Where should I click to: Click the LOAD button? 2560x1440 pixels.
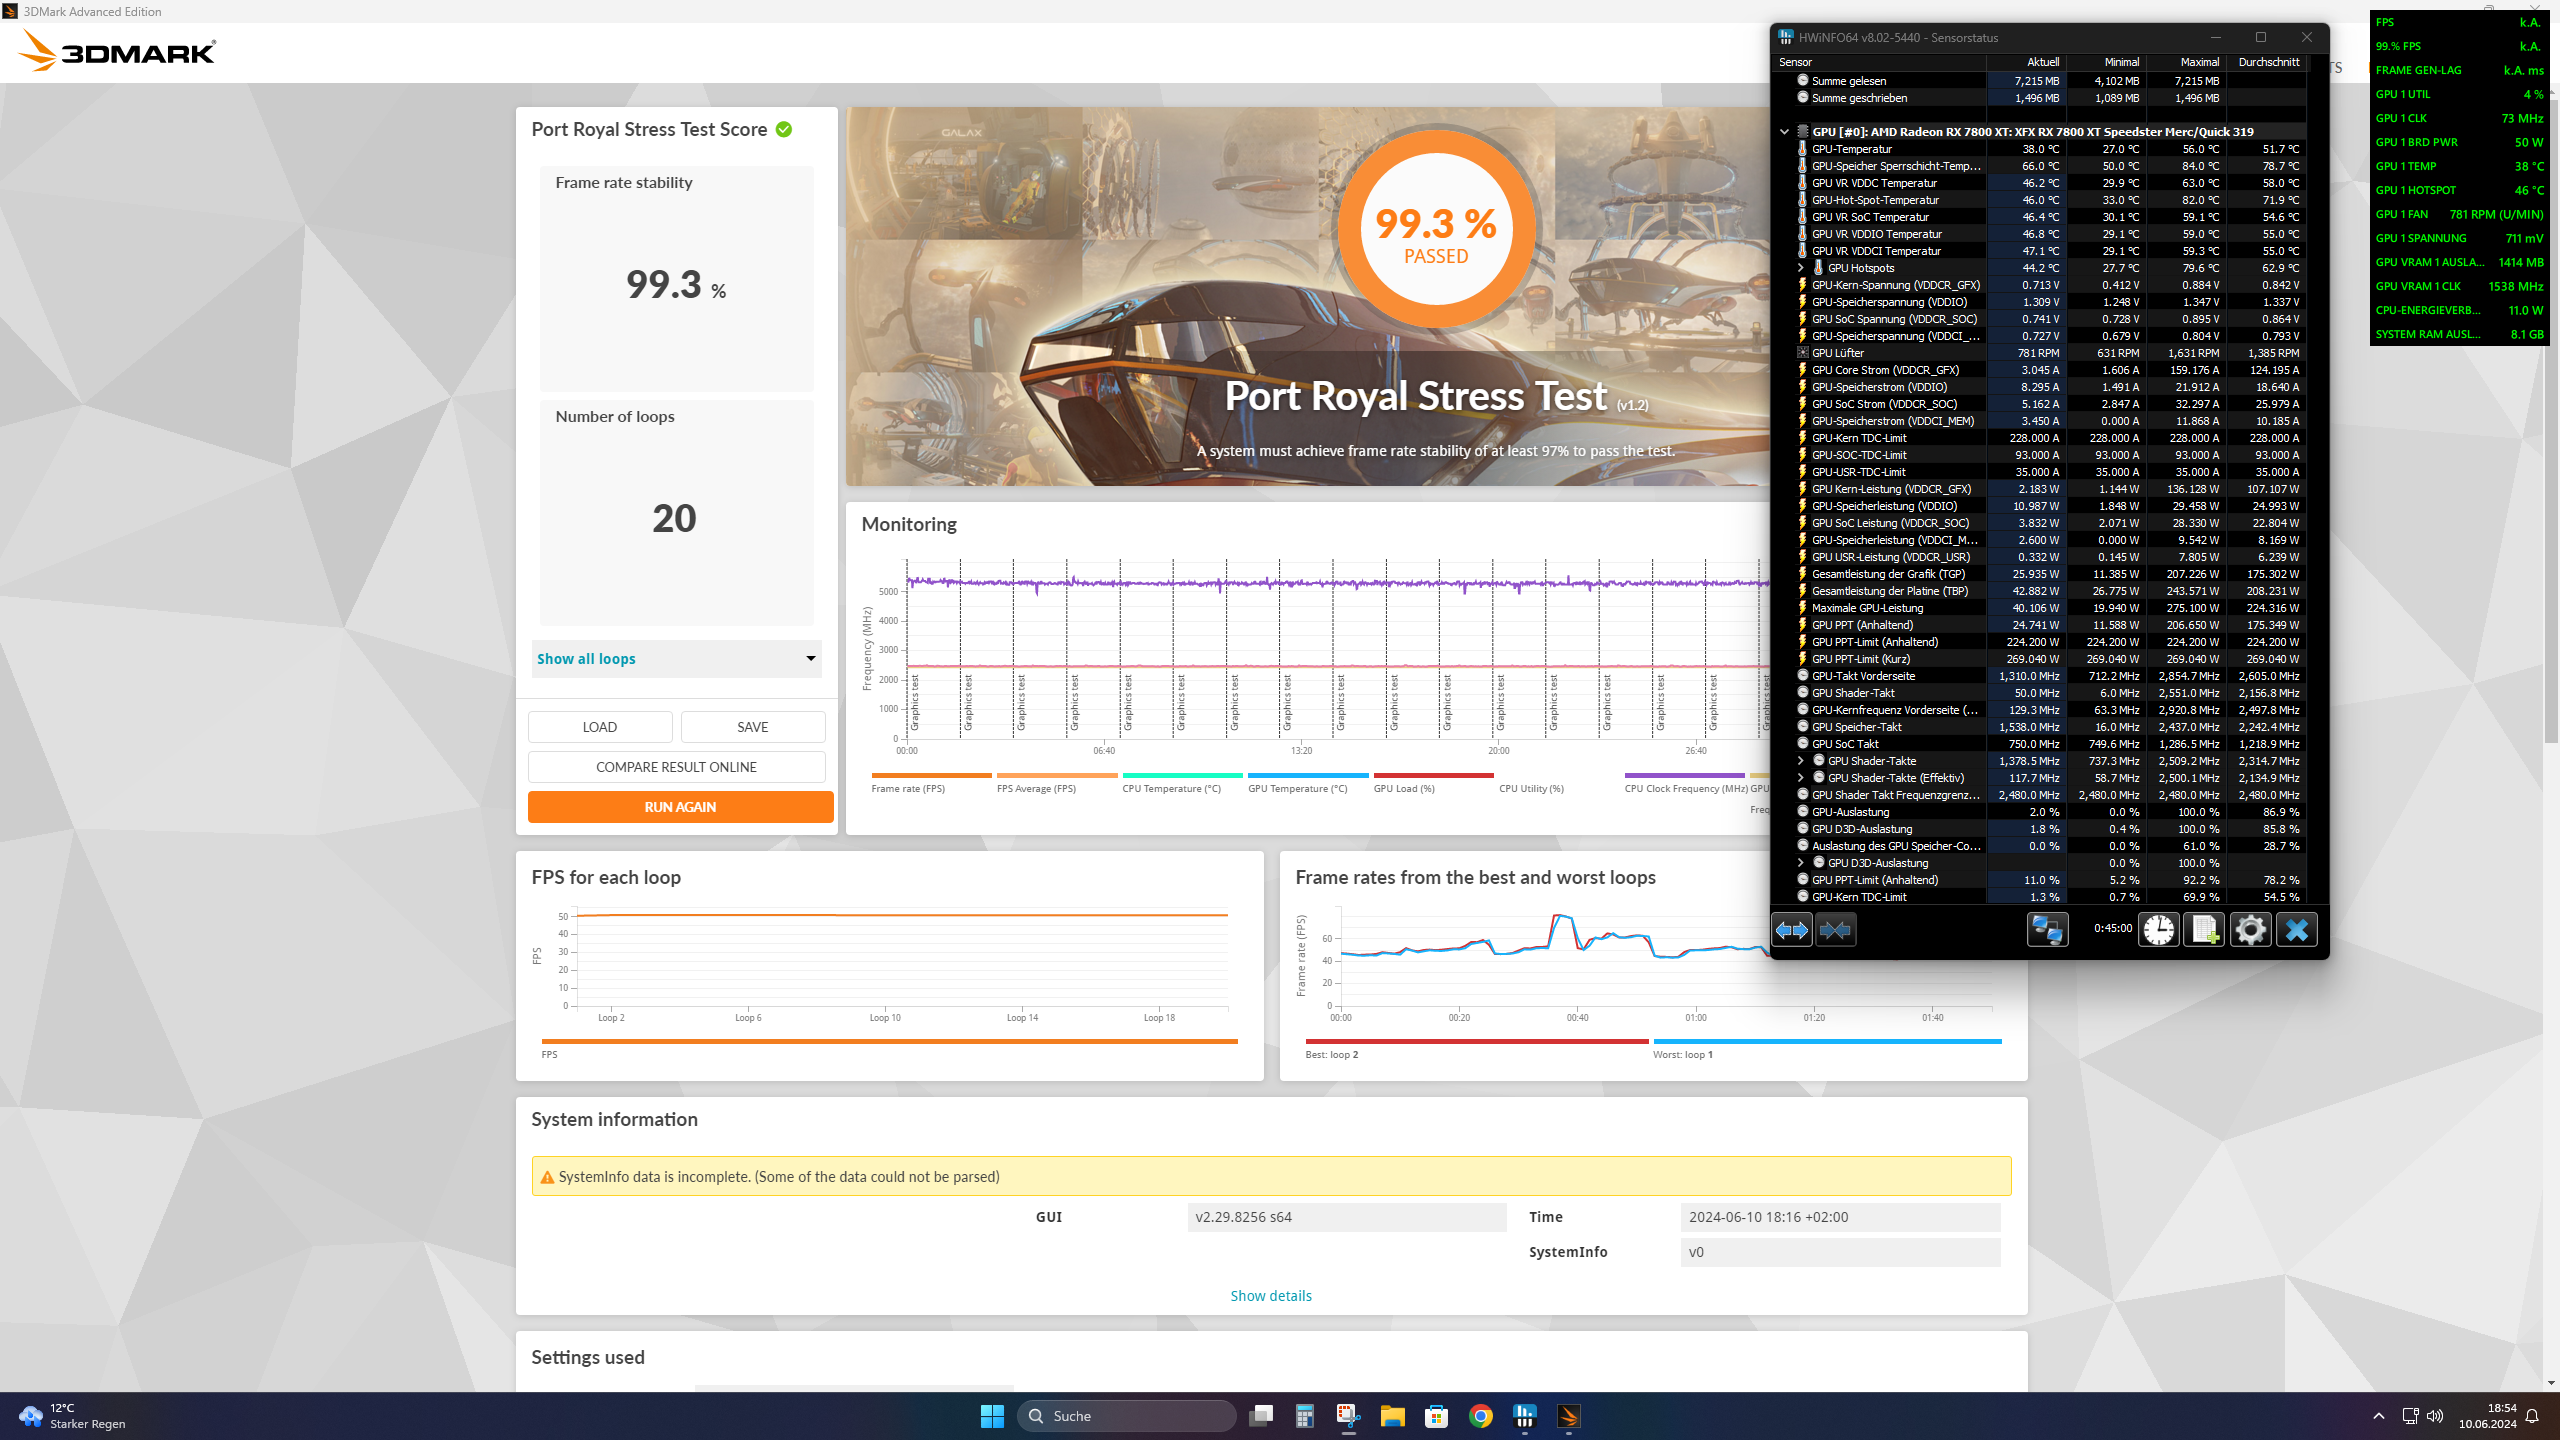click(600, 727)
